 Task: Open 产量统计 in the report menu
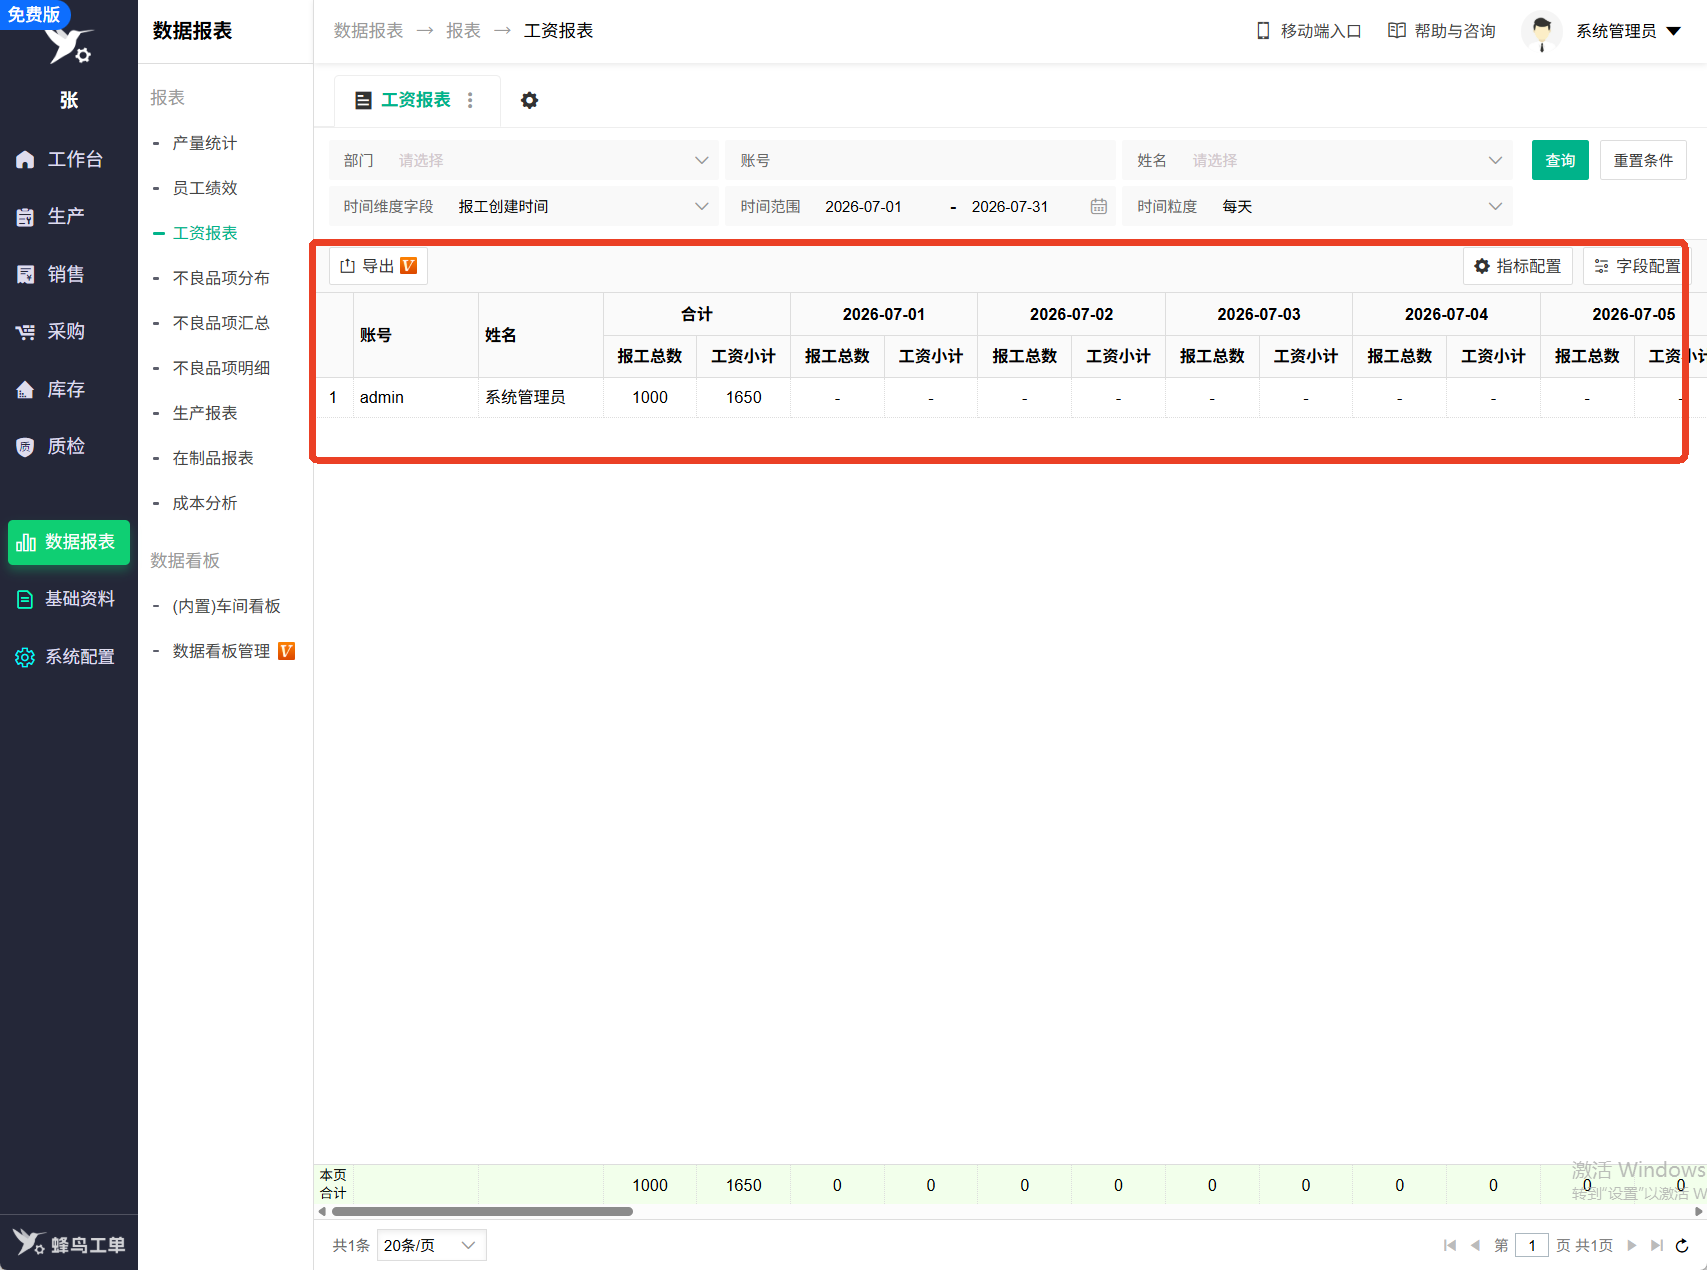[205, 143]
